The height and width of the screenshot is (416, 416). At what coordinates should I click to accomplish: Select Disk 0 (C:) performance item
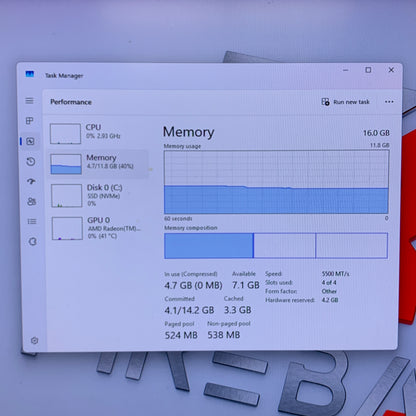[x=99, y=195]
